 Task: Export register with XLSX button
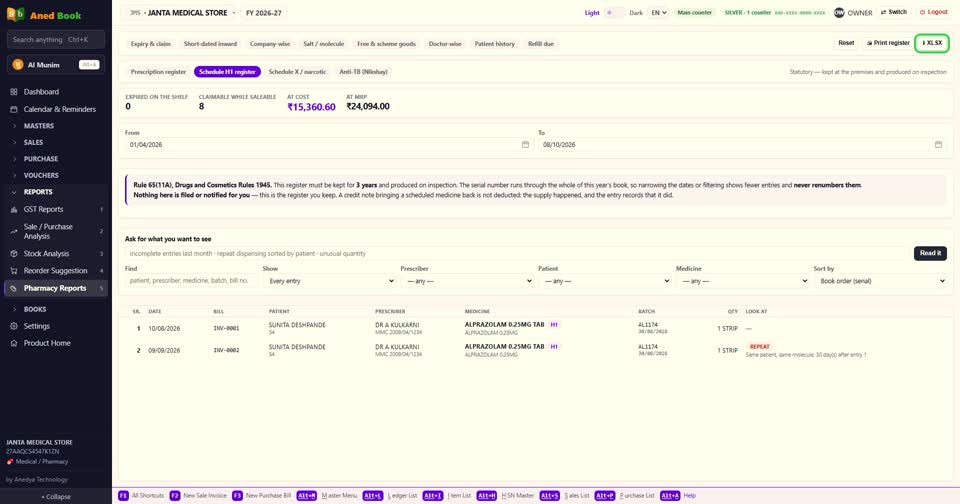(x=932, y=43)
